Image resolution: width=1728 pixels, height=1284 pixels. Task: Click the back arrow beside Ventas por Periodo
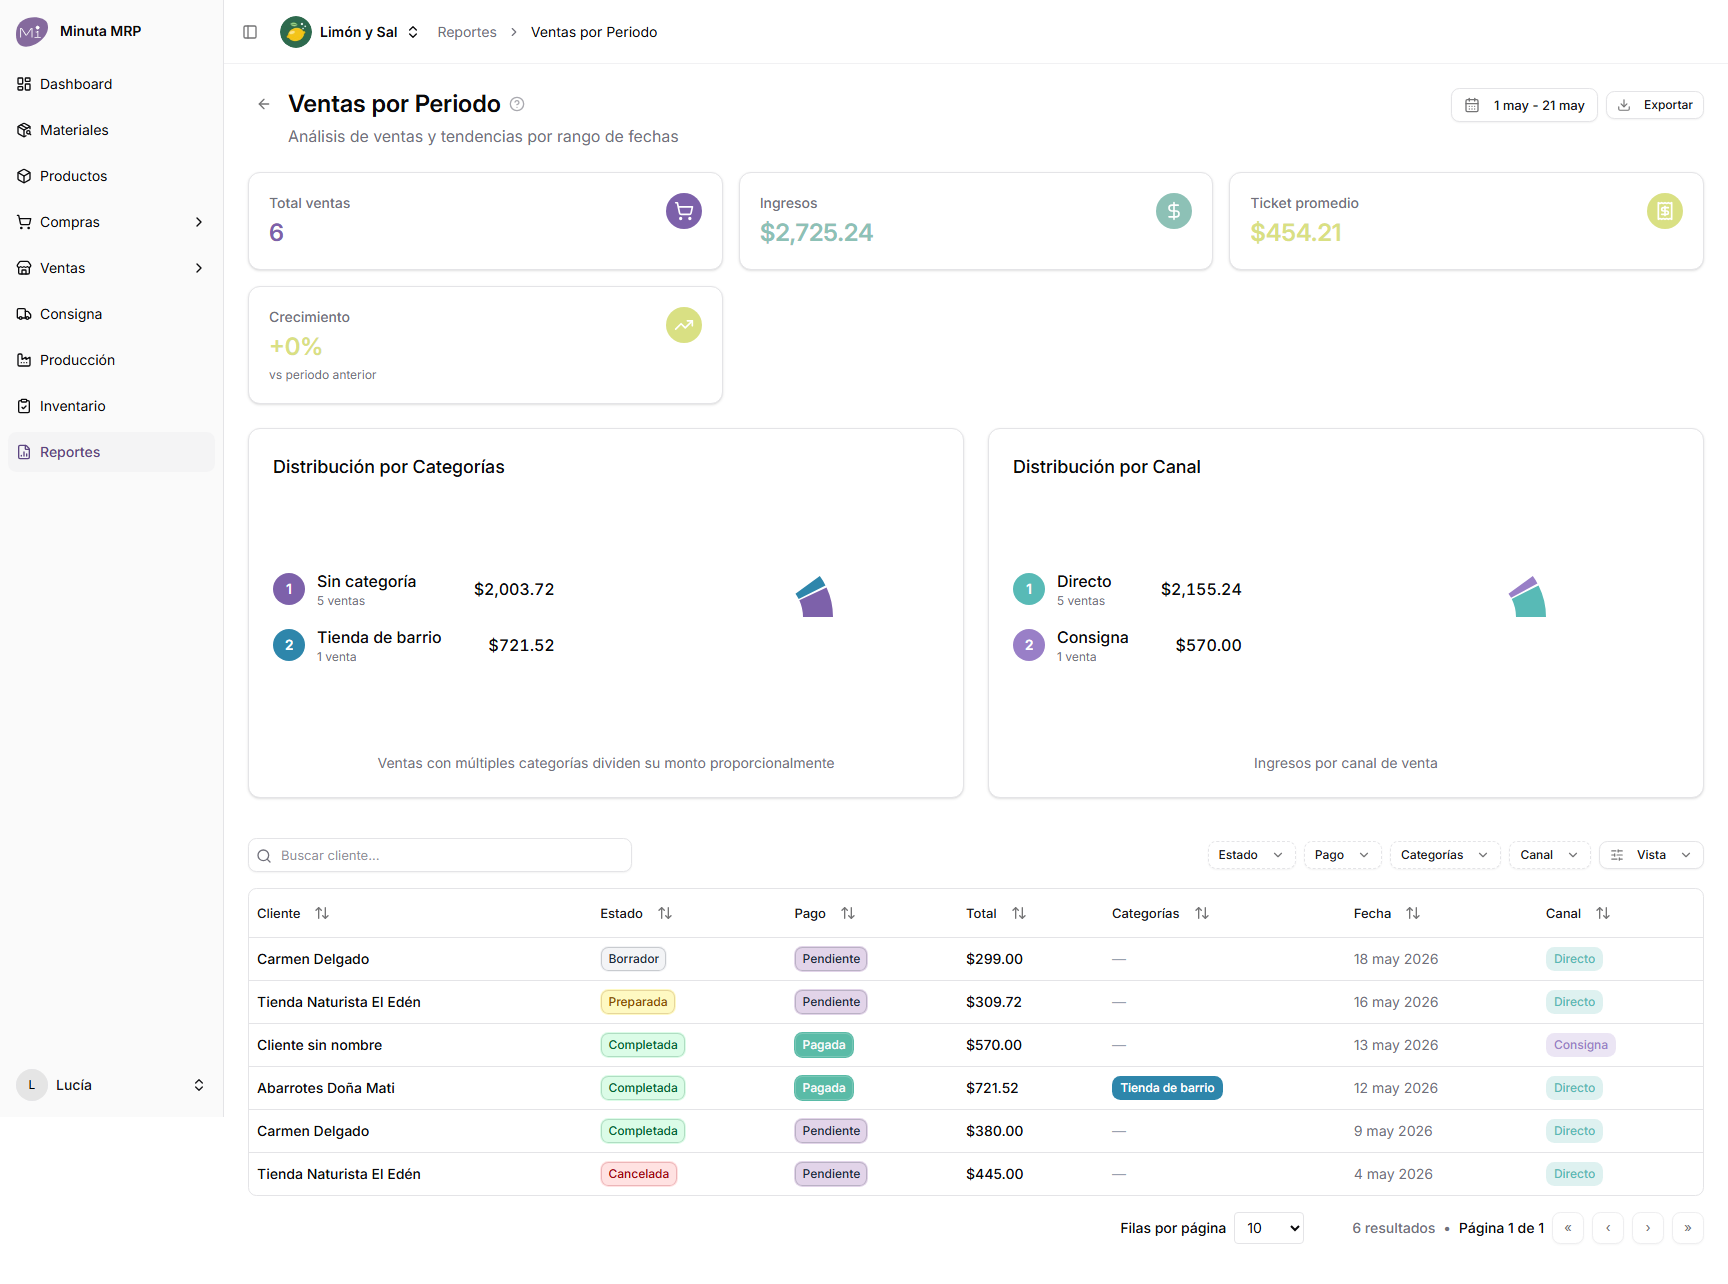point(264,104)
